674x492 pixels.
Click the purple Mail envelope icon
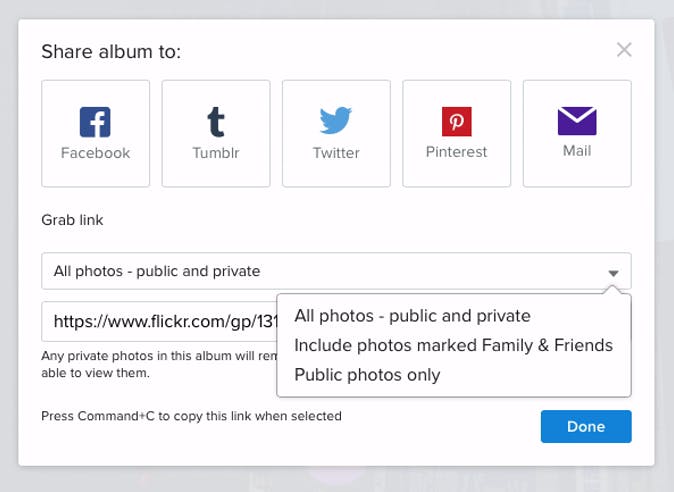[x=577, y=121]
